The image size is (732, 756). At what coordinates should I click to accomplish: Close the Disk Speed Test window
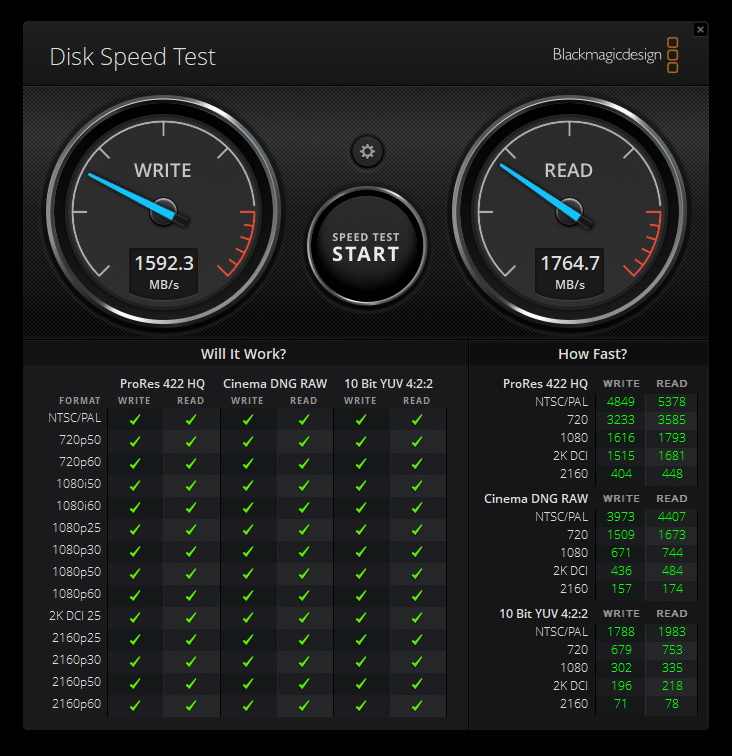tap(700, 30)
